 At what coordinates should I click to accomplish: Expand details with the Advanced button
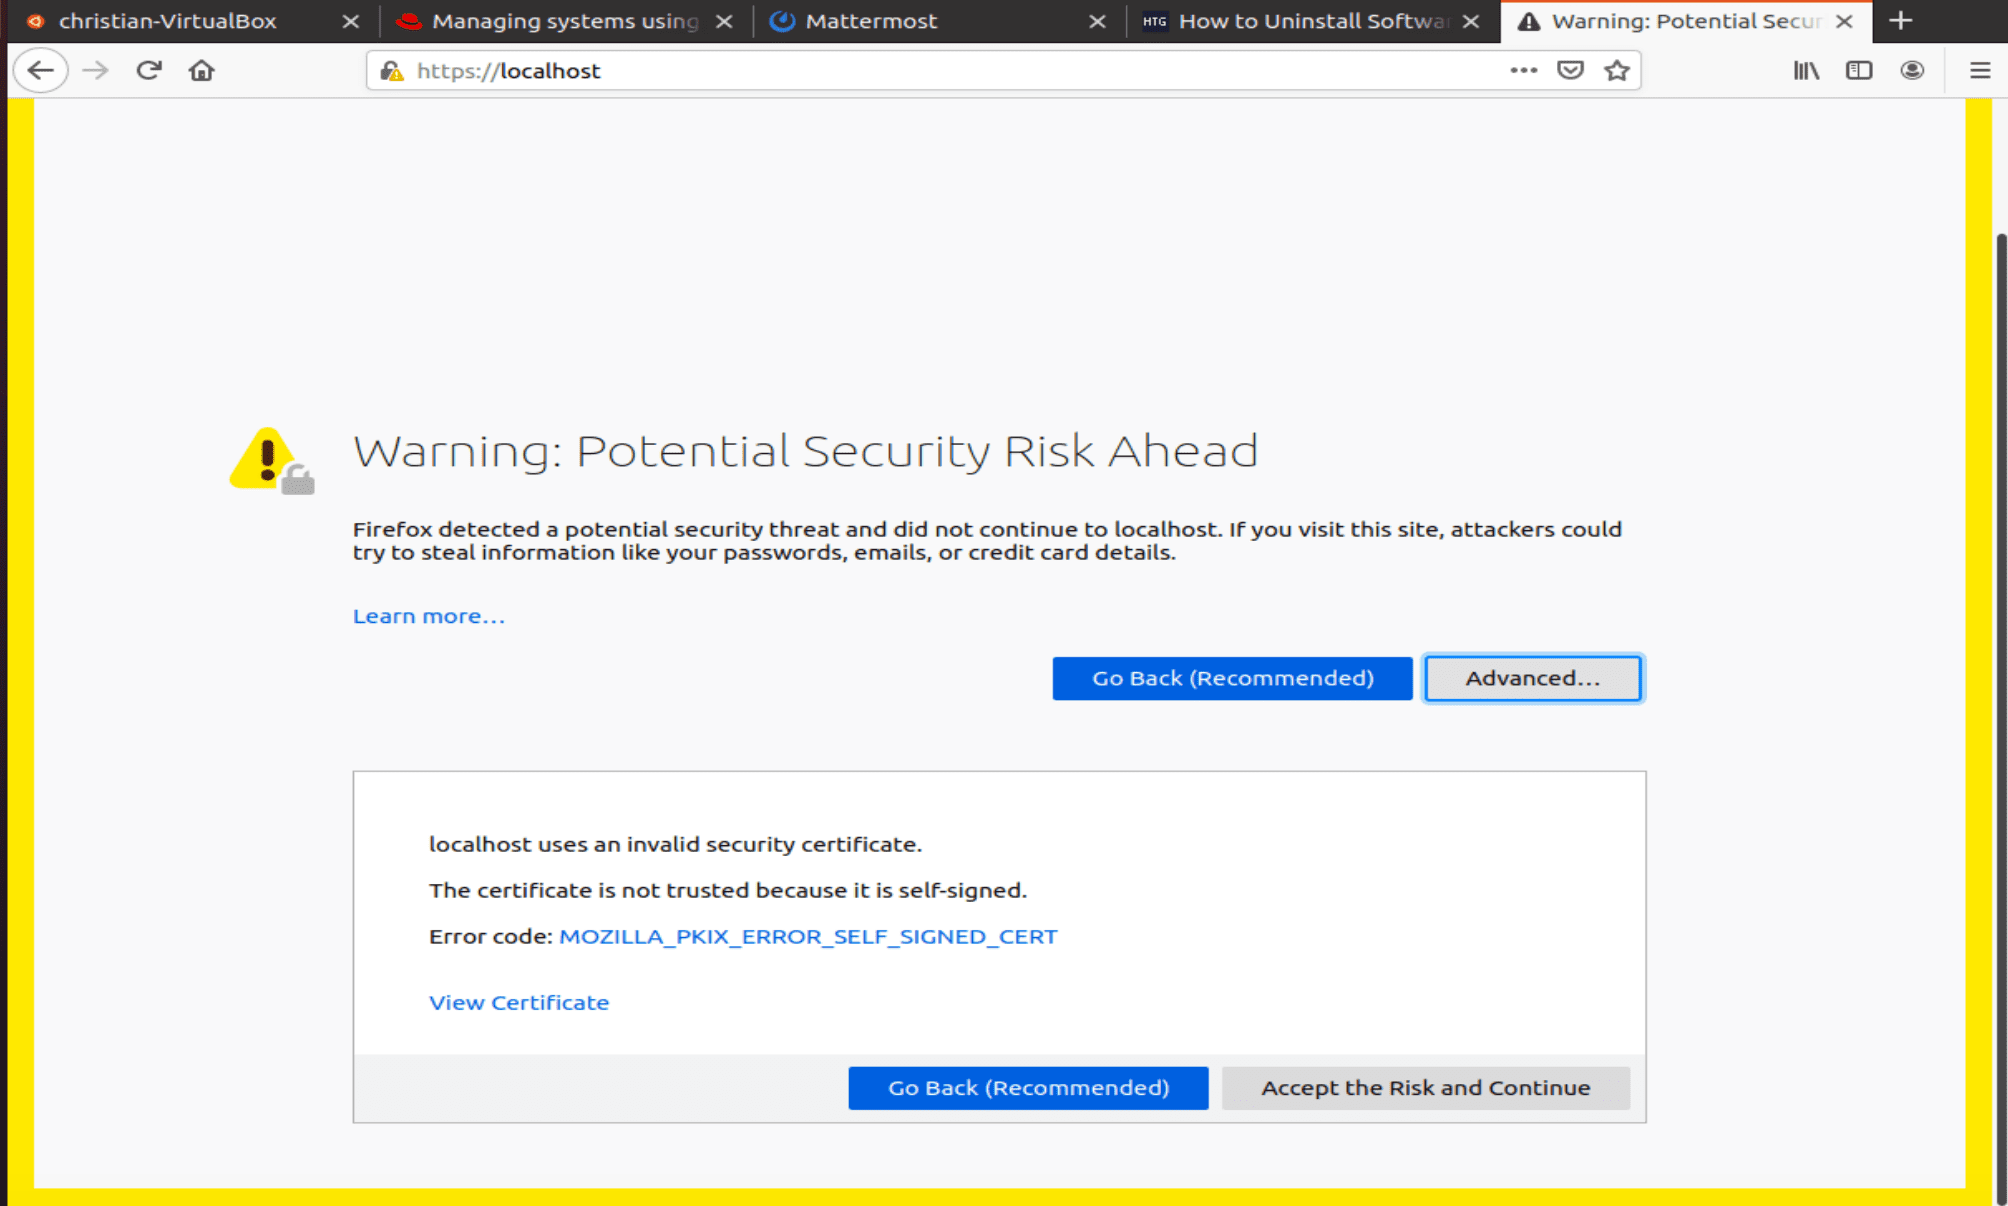coord(1532,679)
